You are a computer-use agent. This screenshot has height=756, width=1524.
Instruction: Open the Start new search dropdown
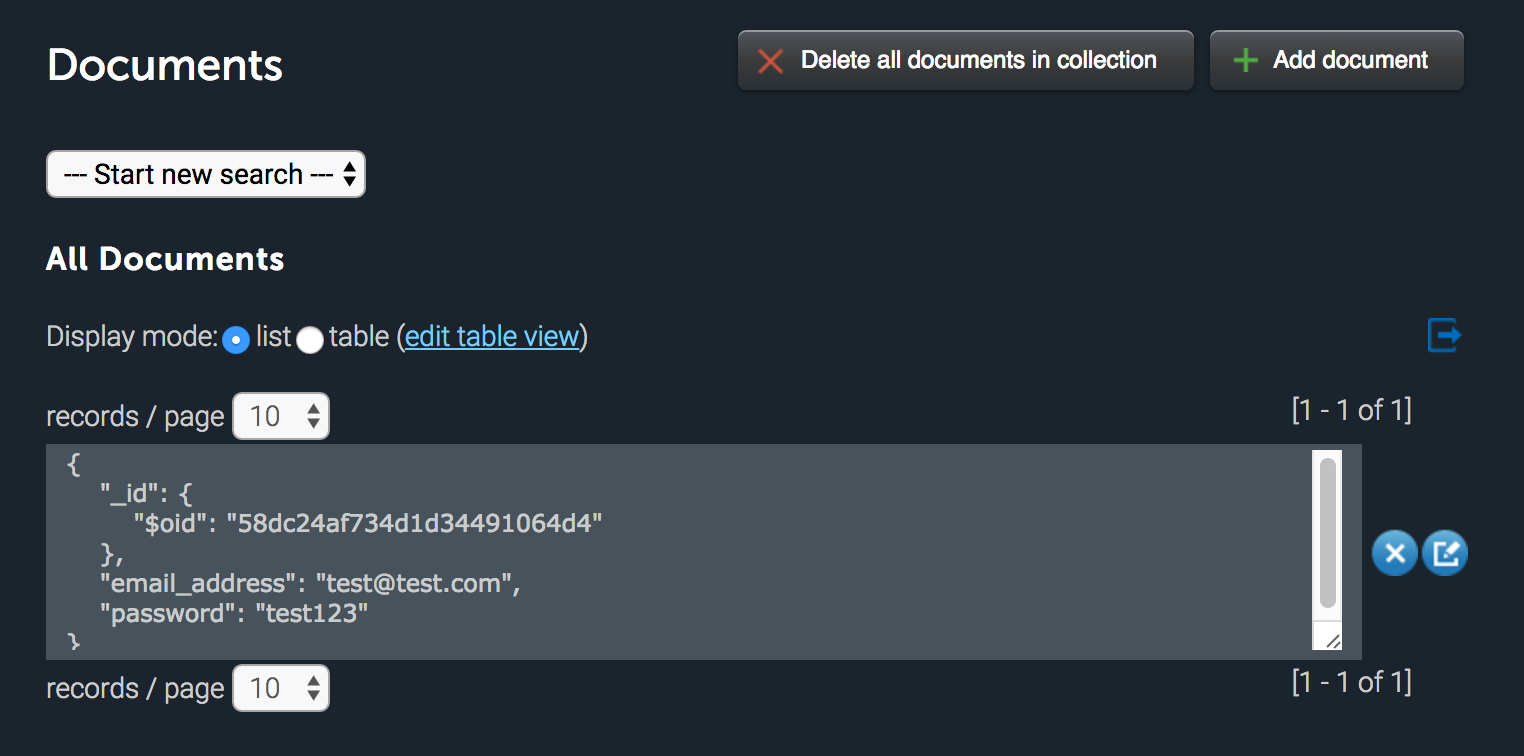tap(205, 174)
